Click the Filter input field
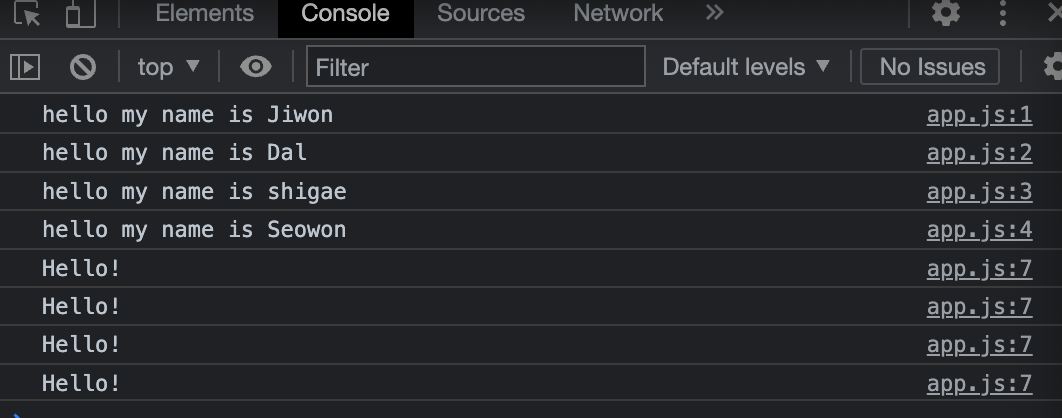Image resolution: width=1062 pixels, height=418 pixels. [475, 66]
